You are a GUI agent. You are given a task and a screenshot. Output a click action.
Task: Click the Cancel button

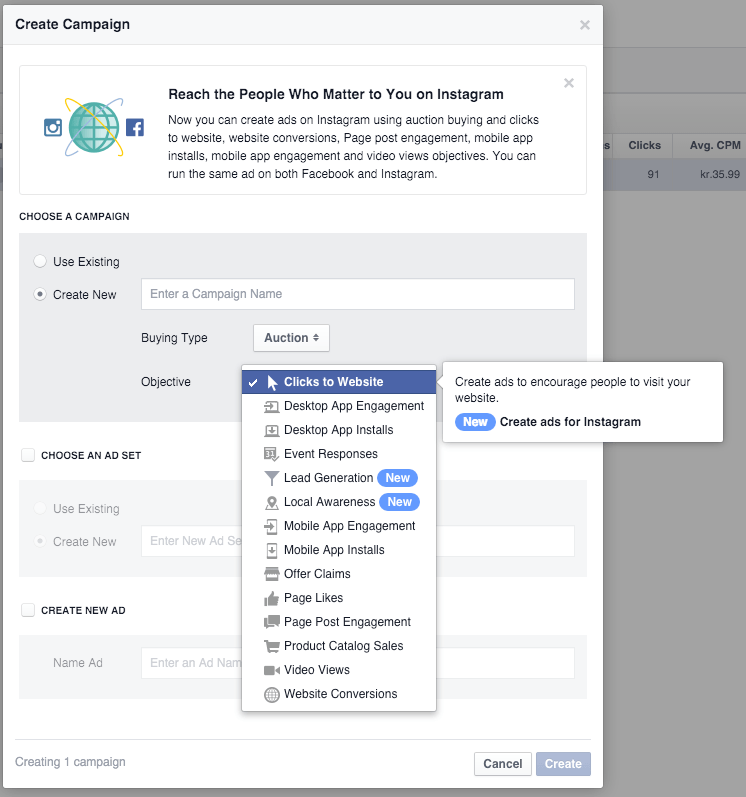[x=503, y=764]
